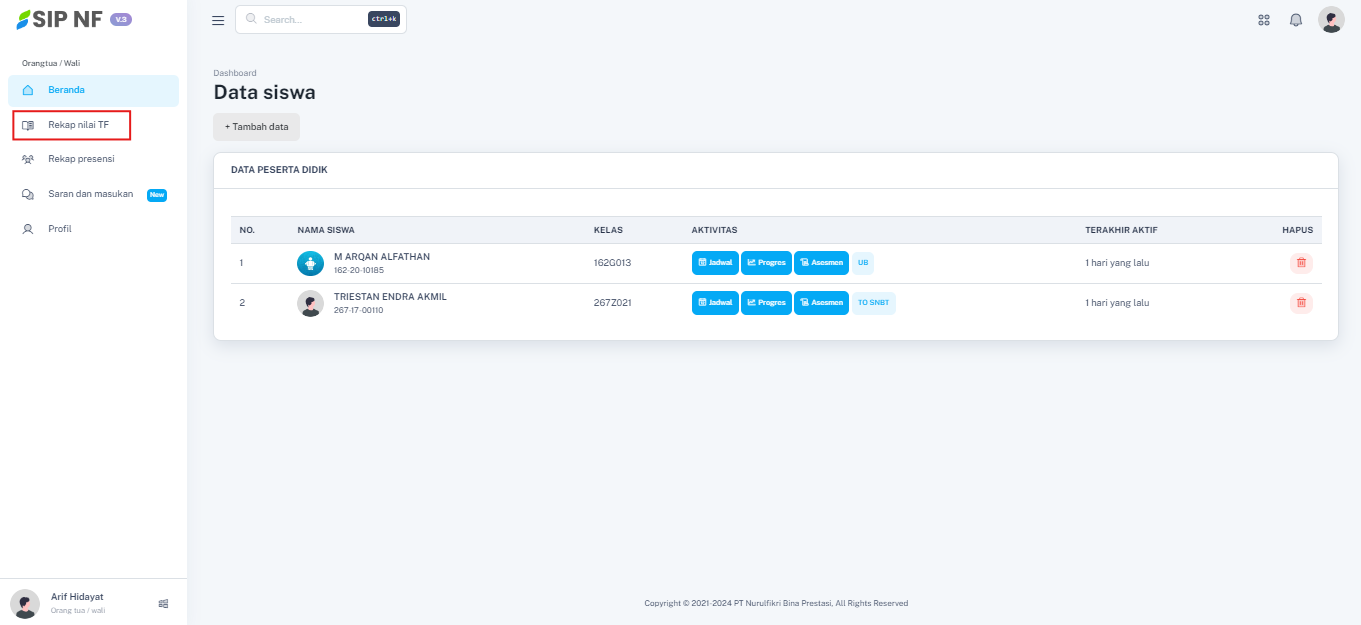The image size is (1361, 625).
Task: Open Saran dan masukan menu
Action: tap(90, 194)
